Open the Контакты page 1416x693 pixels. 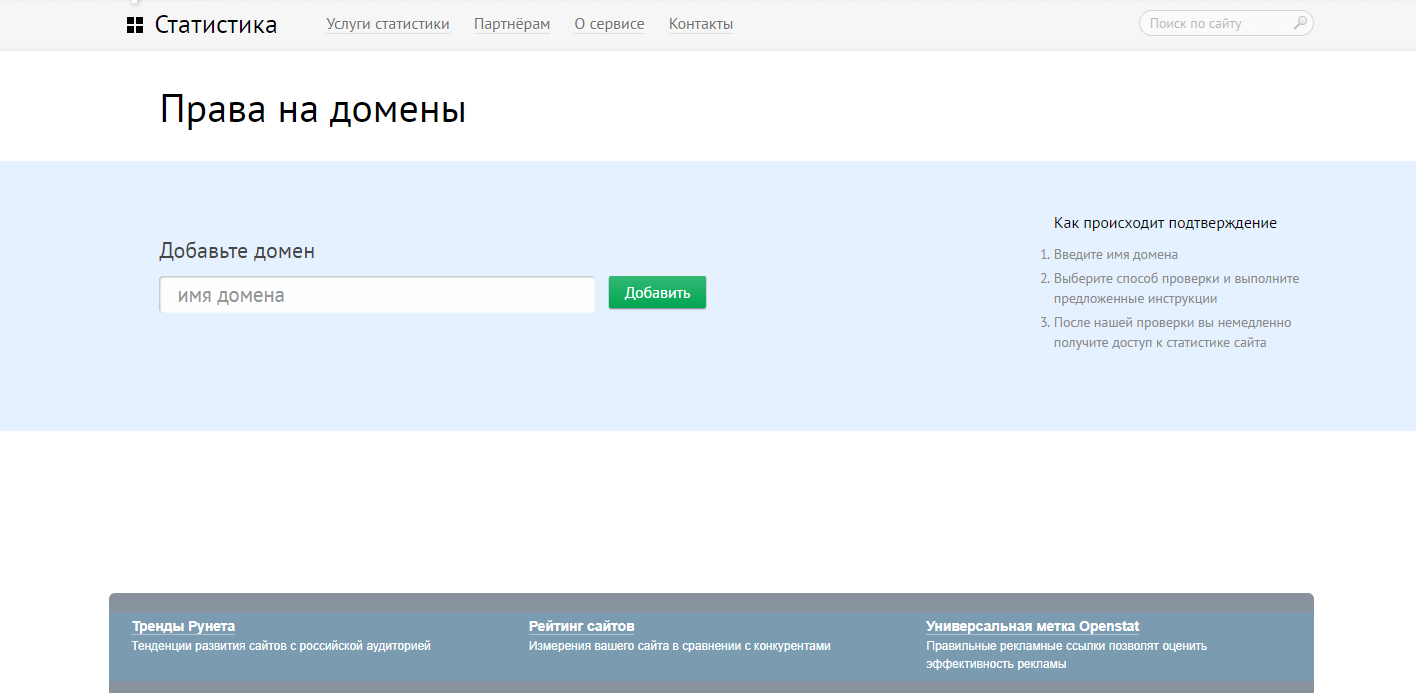pos(701,23)
